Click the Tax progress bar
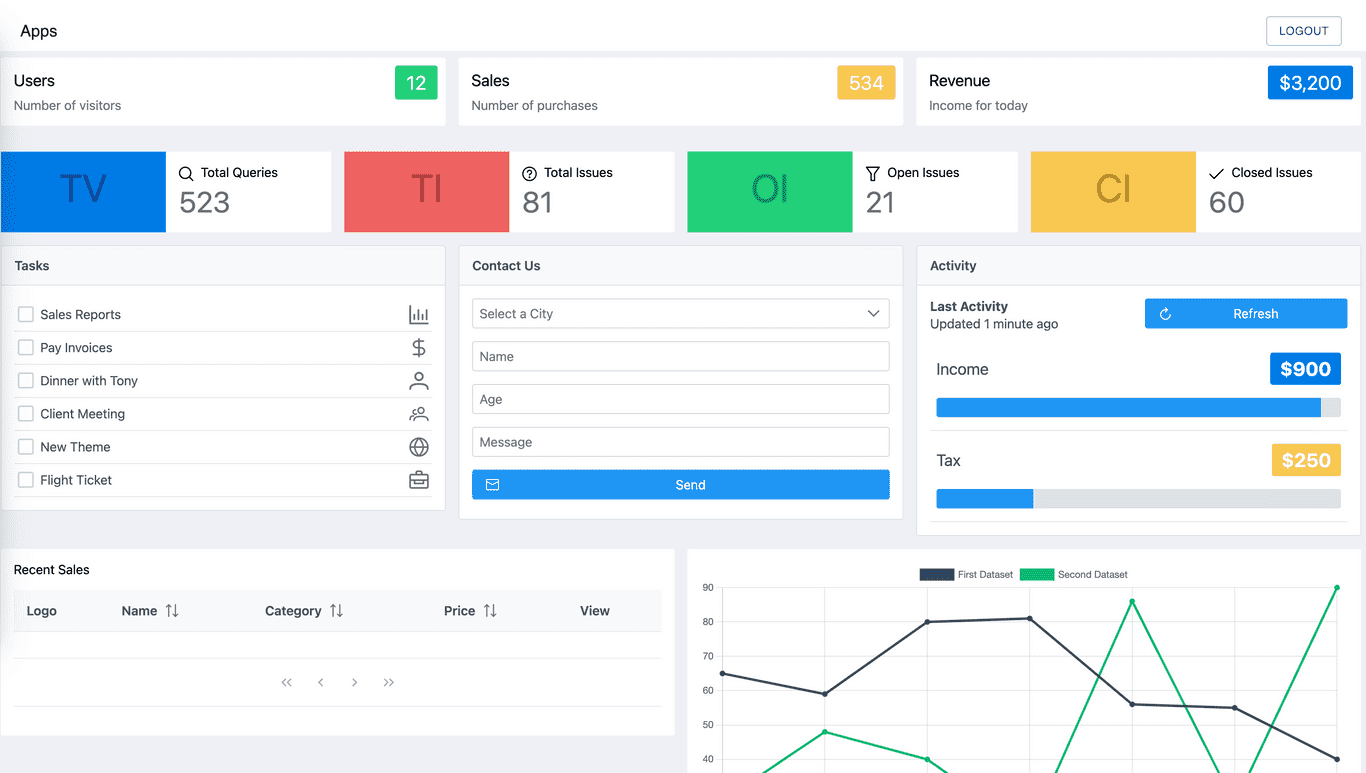The image size is (1366, 773). tap(1138, 499)
